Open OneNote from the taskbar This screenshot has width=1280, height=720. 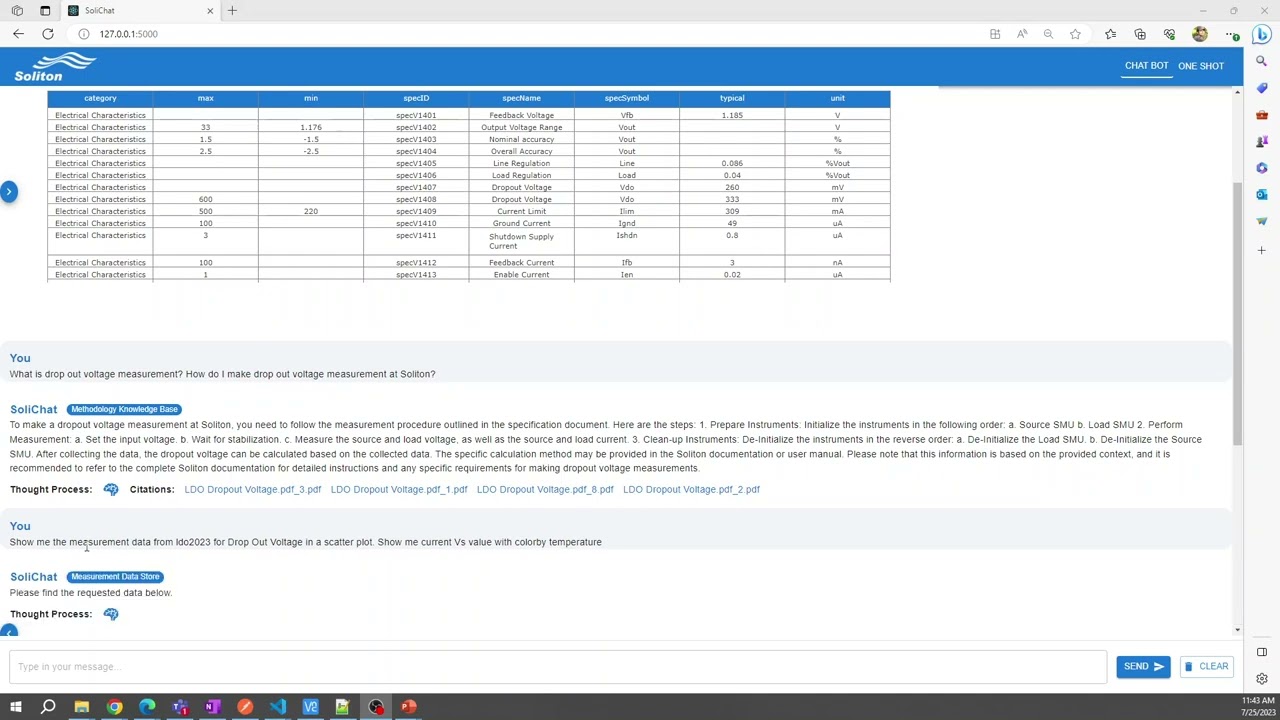212,707
